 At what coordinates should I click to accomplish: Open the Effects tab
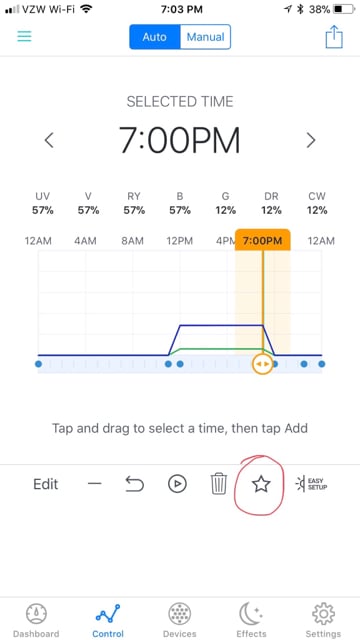coord(251,620)
